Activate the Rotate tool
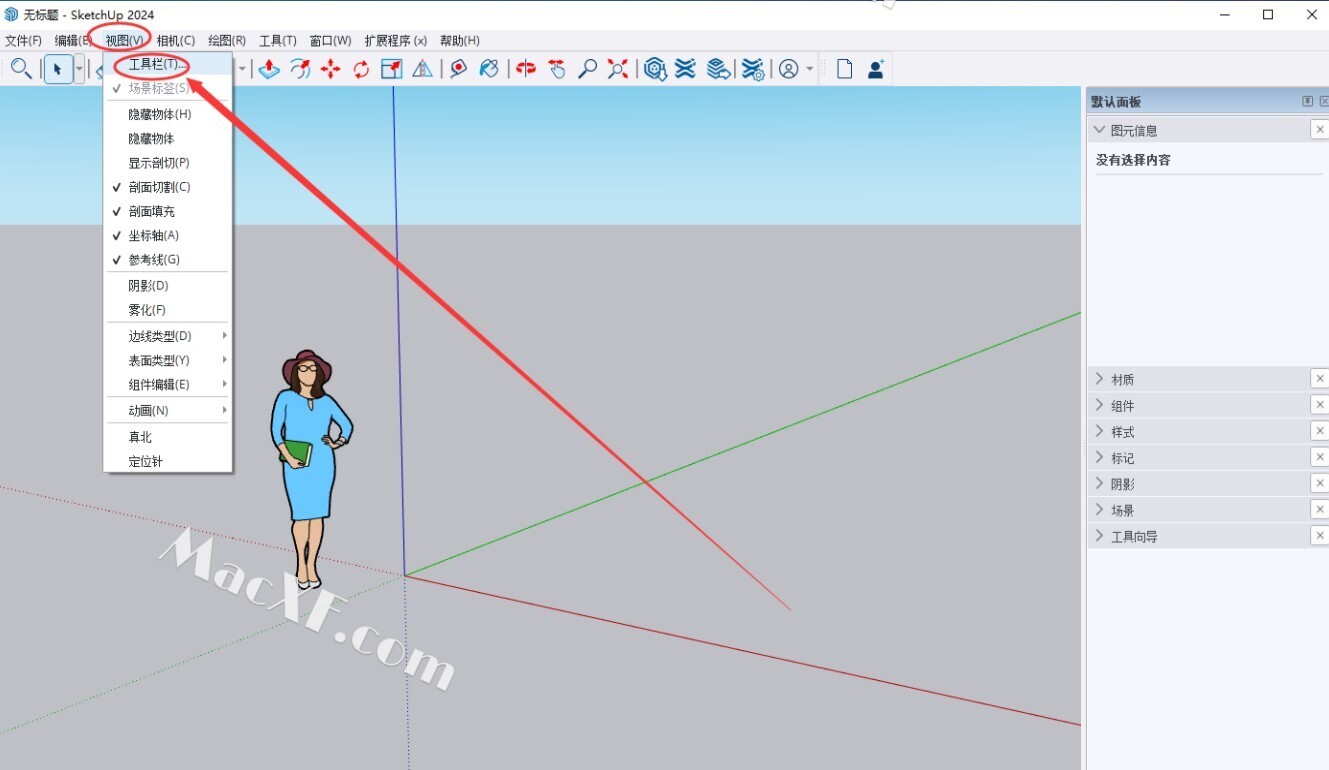Image resolution: width=1329 pixels, height=770 pixels. [x=361, y=69]
